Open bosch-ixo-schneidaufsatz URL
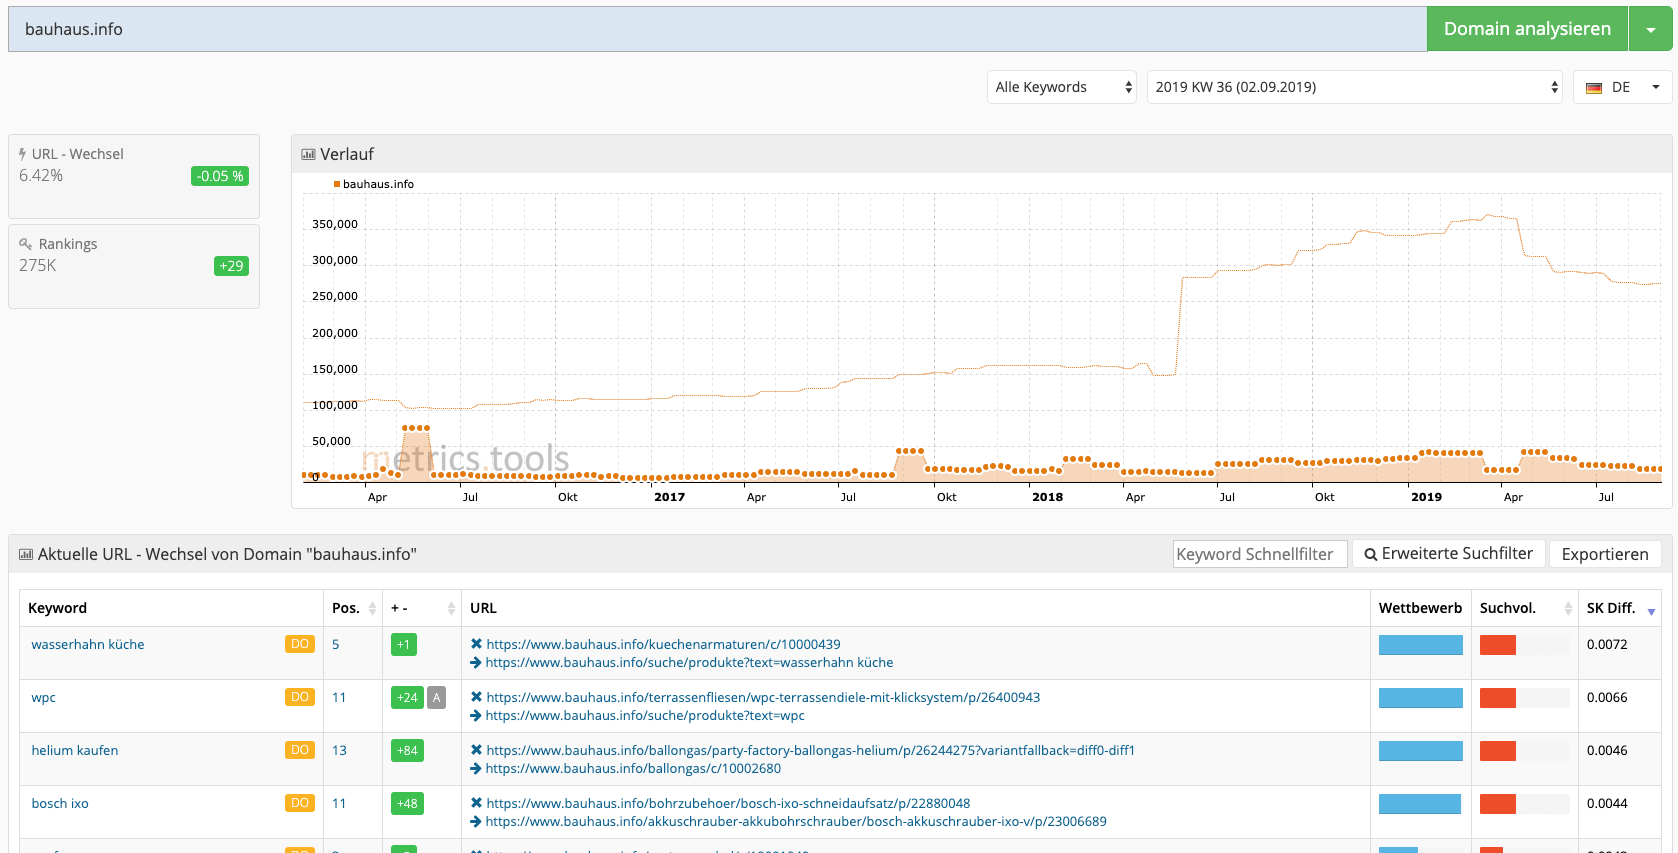This screenshot has width=1678, height=853. coord(728,804)
